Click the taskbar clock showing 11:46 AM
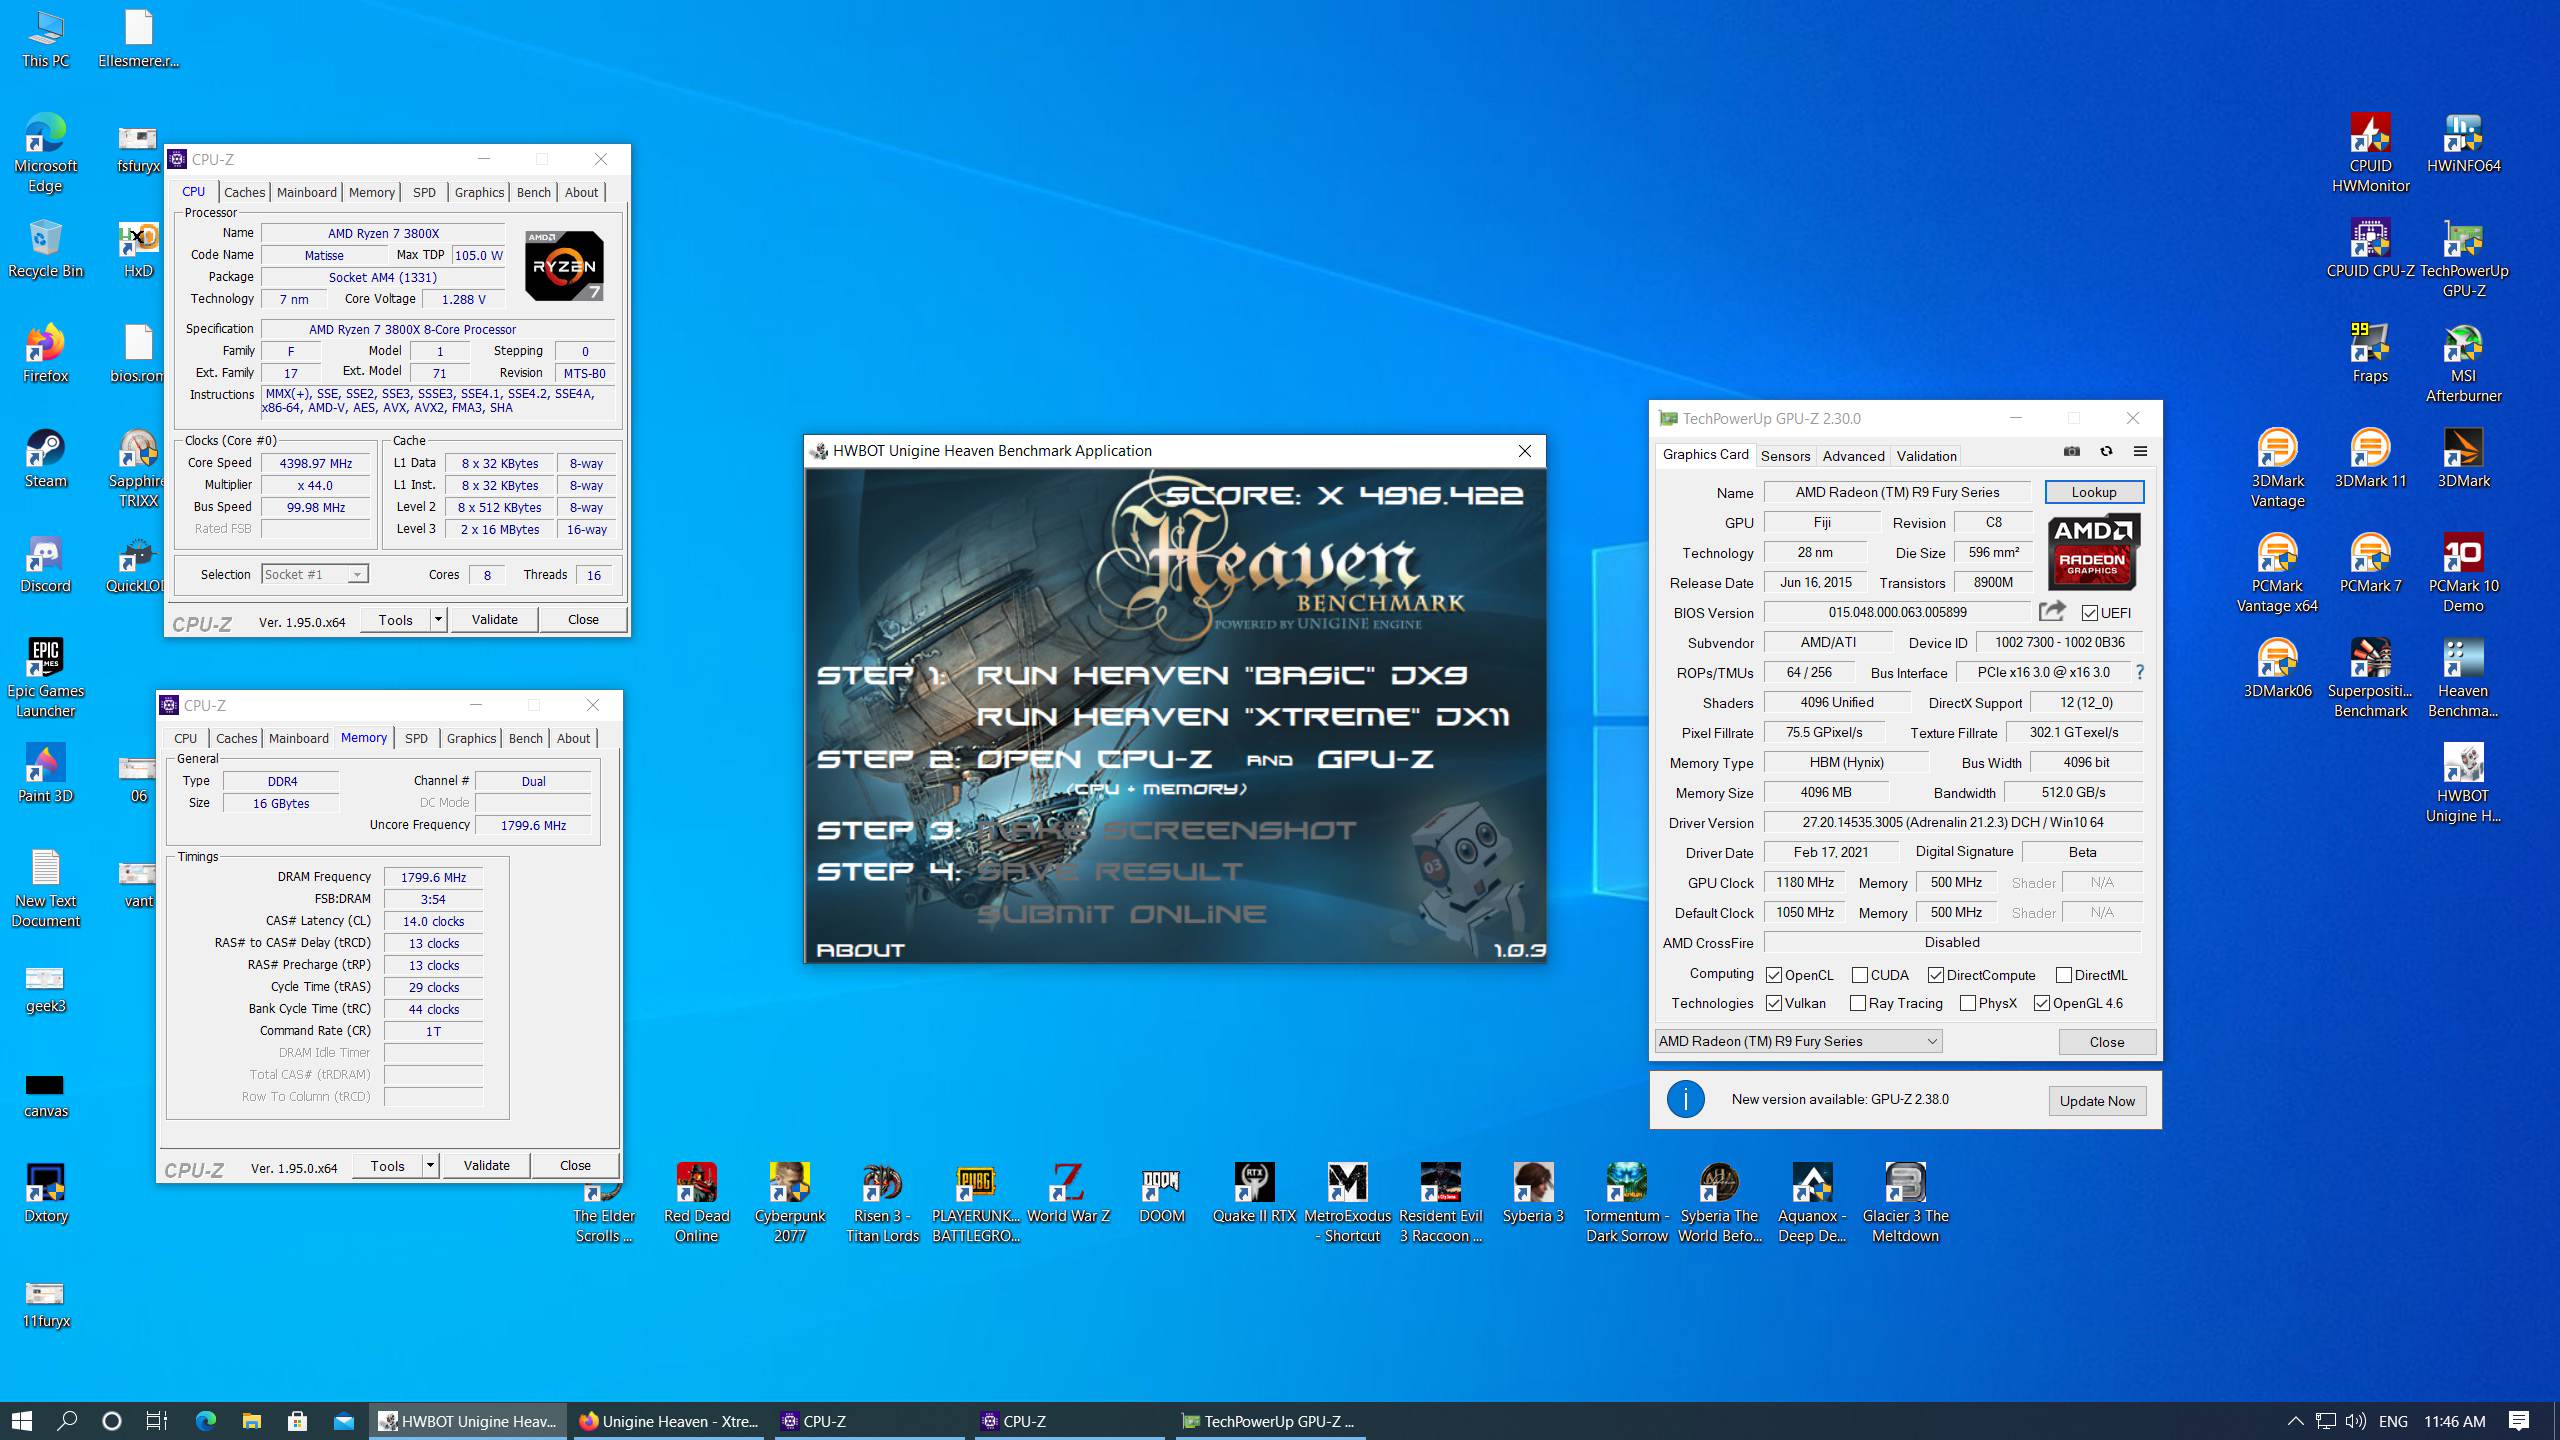Image resolution: width=2560 pixels, height=1440 pixels. point(2454,1421)
